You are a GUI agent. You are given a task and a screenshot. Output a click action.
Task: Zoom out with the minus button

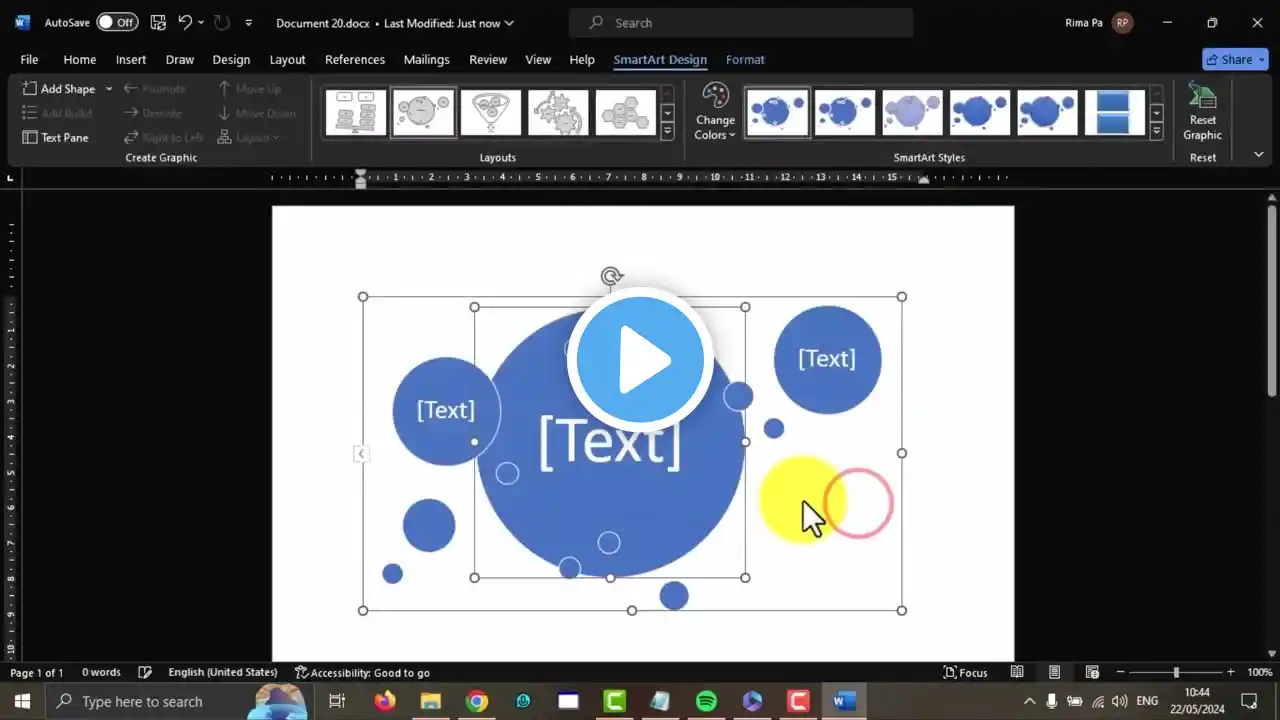tap(1120, 673)
